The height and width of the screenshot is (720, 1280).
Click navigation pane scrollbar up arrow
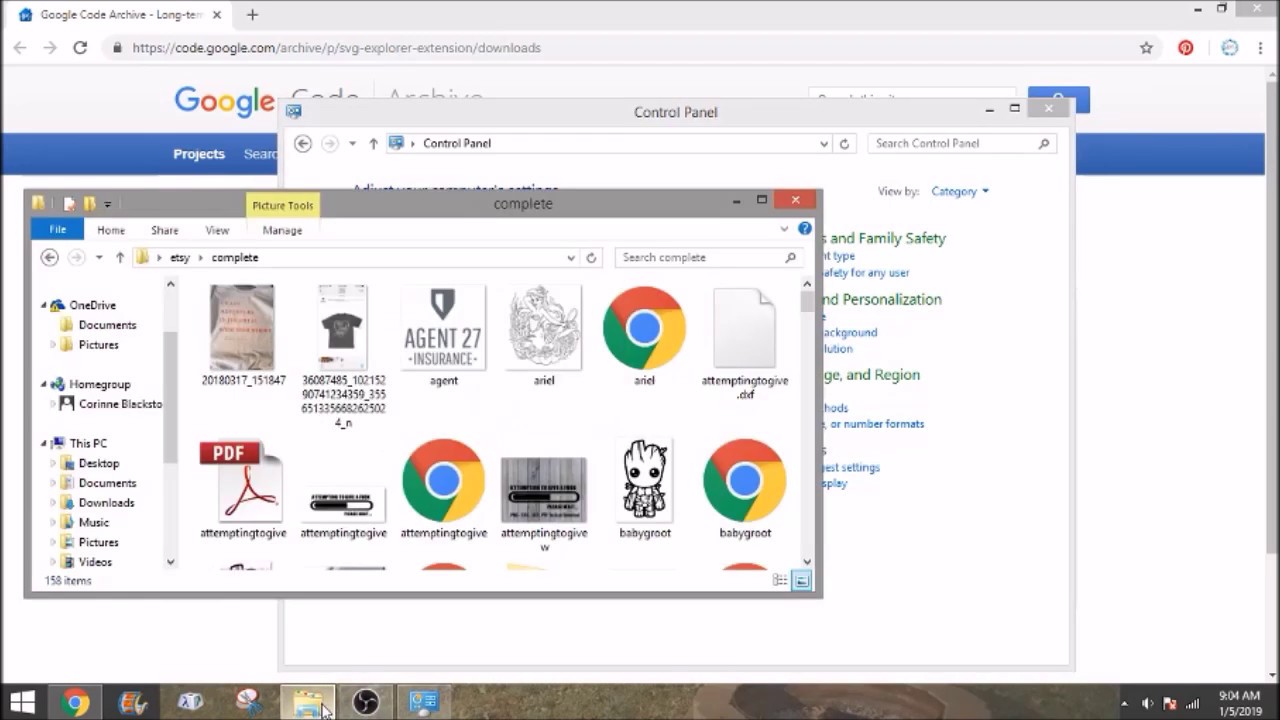pos(170,285)
